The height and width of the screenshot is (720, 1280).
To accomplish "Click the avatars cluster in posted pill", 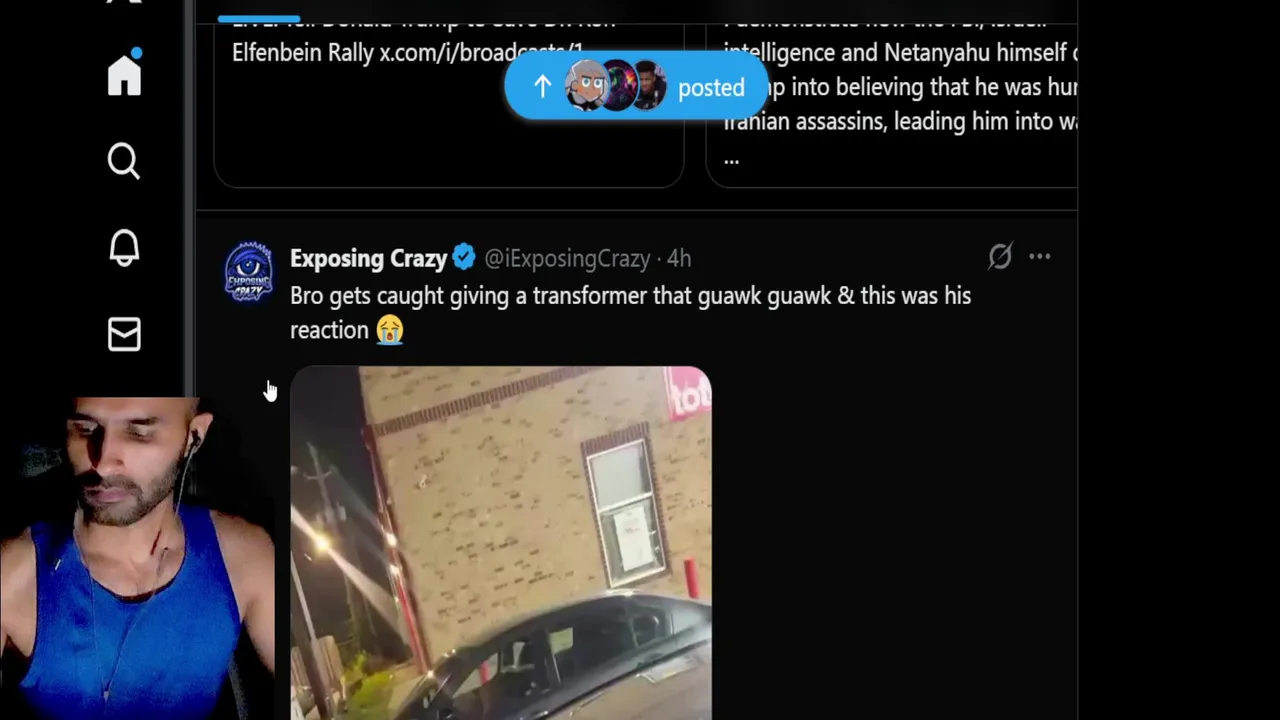I will (x=616, y=87).
